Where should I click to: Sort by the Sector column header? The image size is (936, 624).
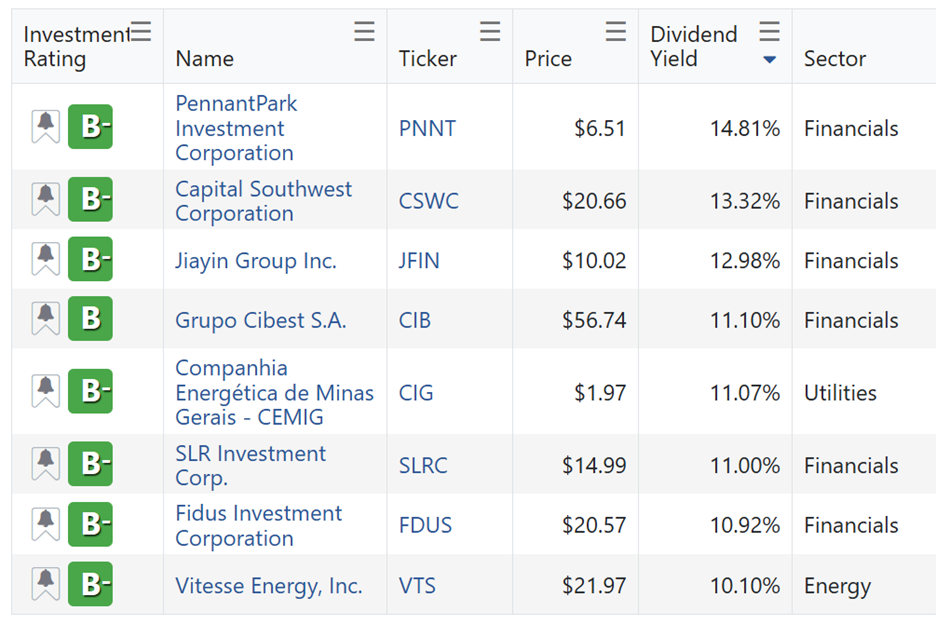834,59
